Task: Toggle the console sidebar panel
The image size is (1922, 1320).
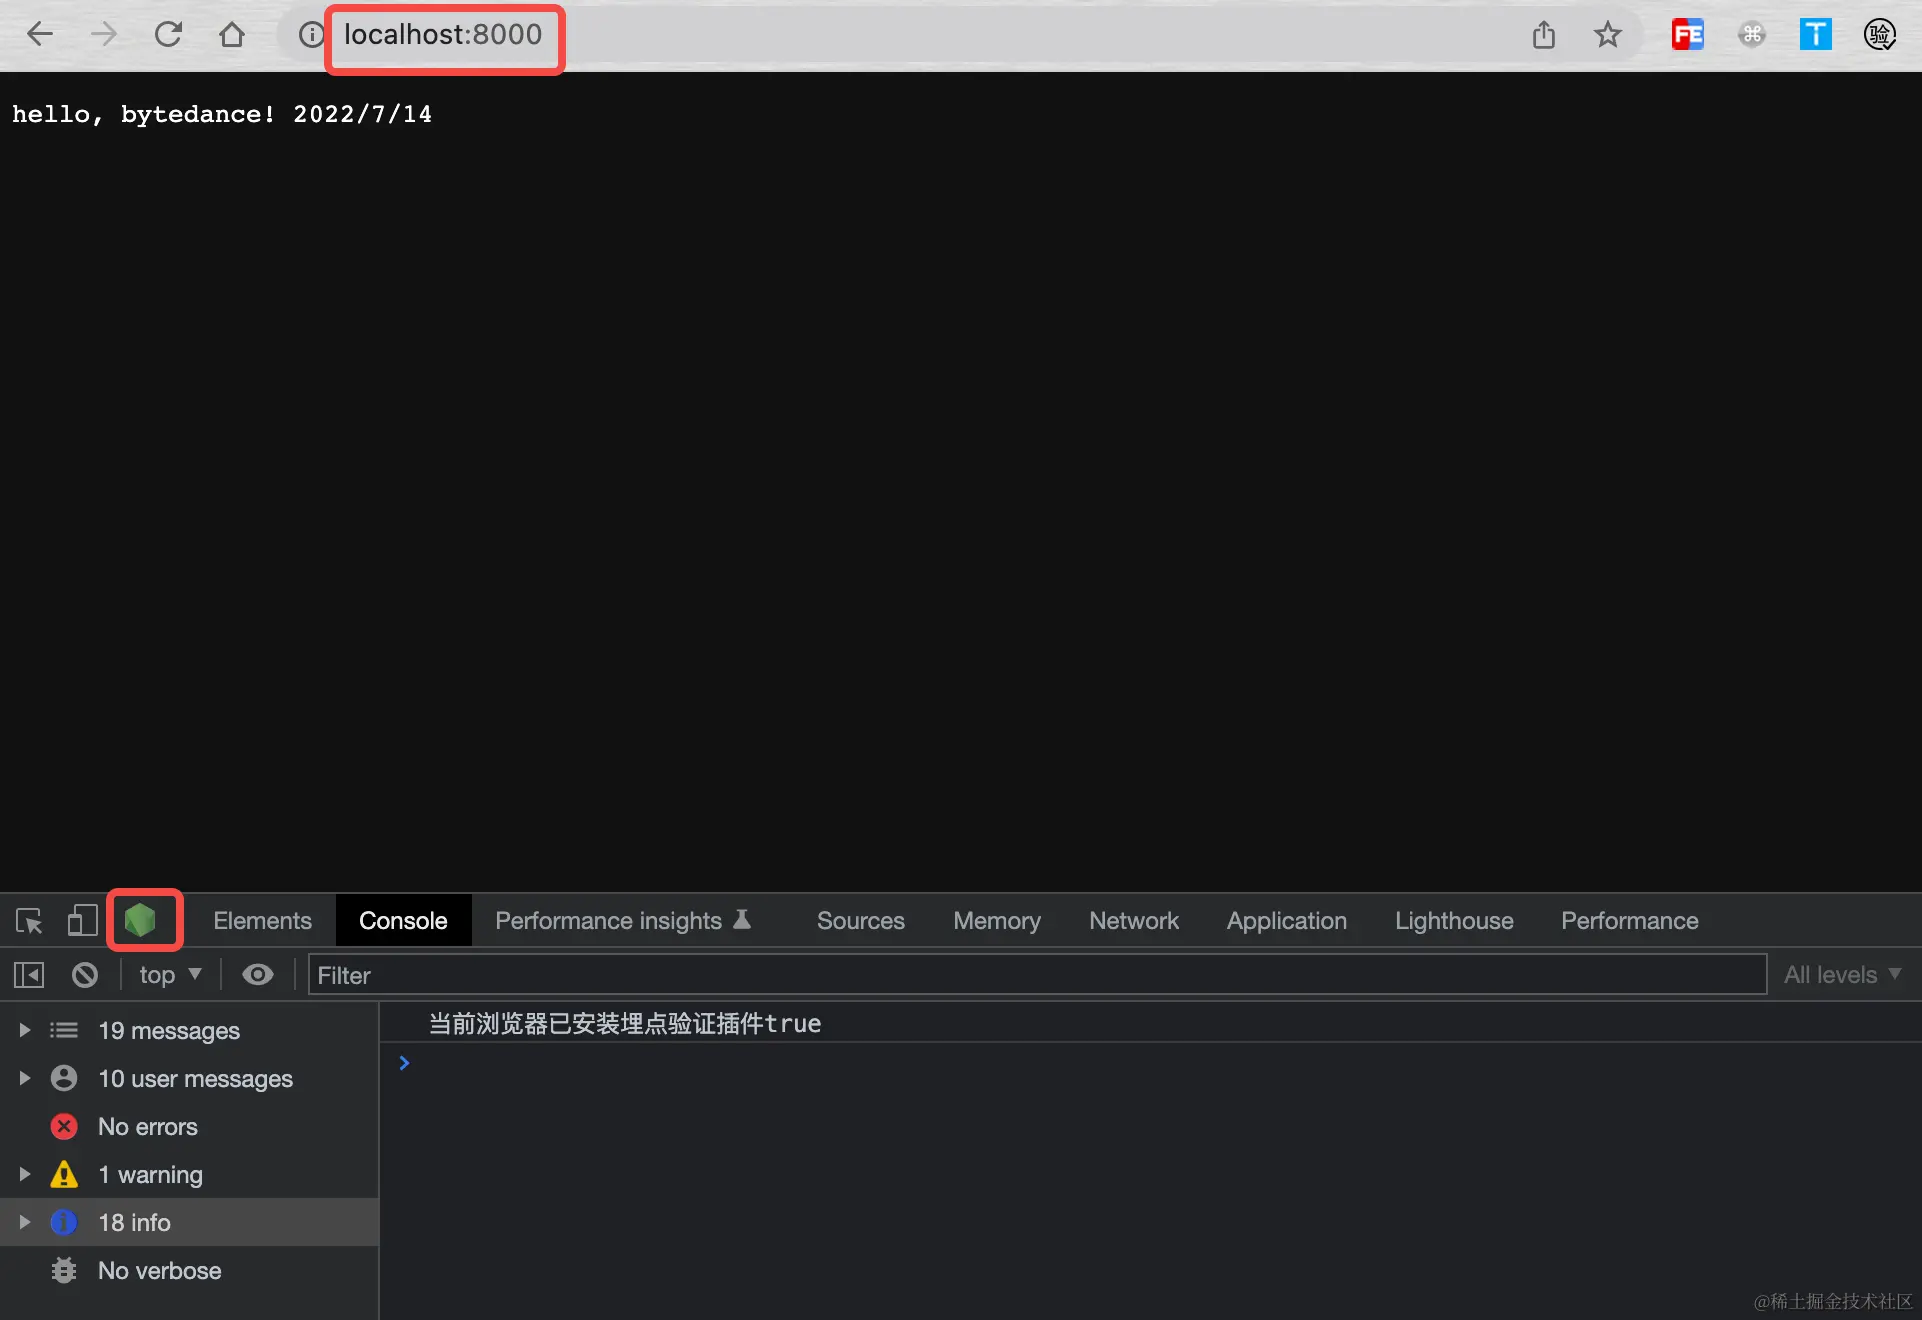Action: pos(29,975)
